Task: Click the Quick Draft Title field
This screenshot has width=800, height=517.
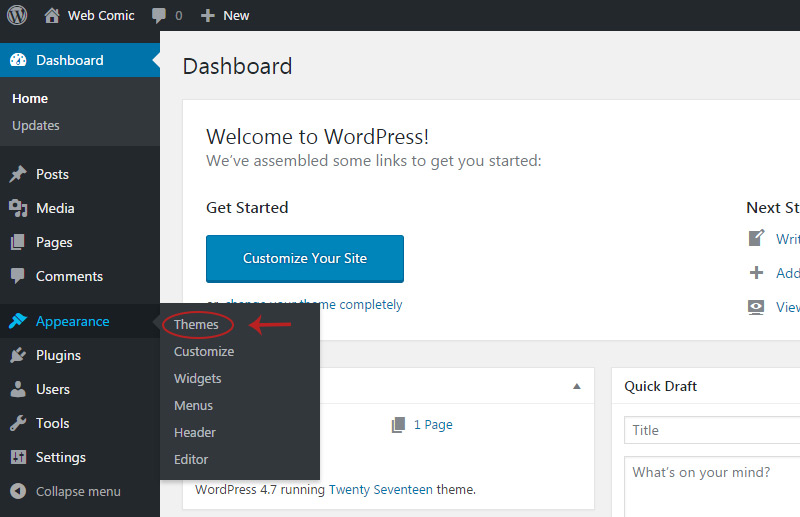Action: (x=712, y=430)
